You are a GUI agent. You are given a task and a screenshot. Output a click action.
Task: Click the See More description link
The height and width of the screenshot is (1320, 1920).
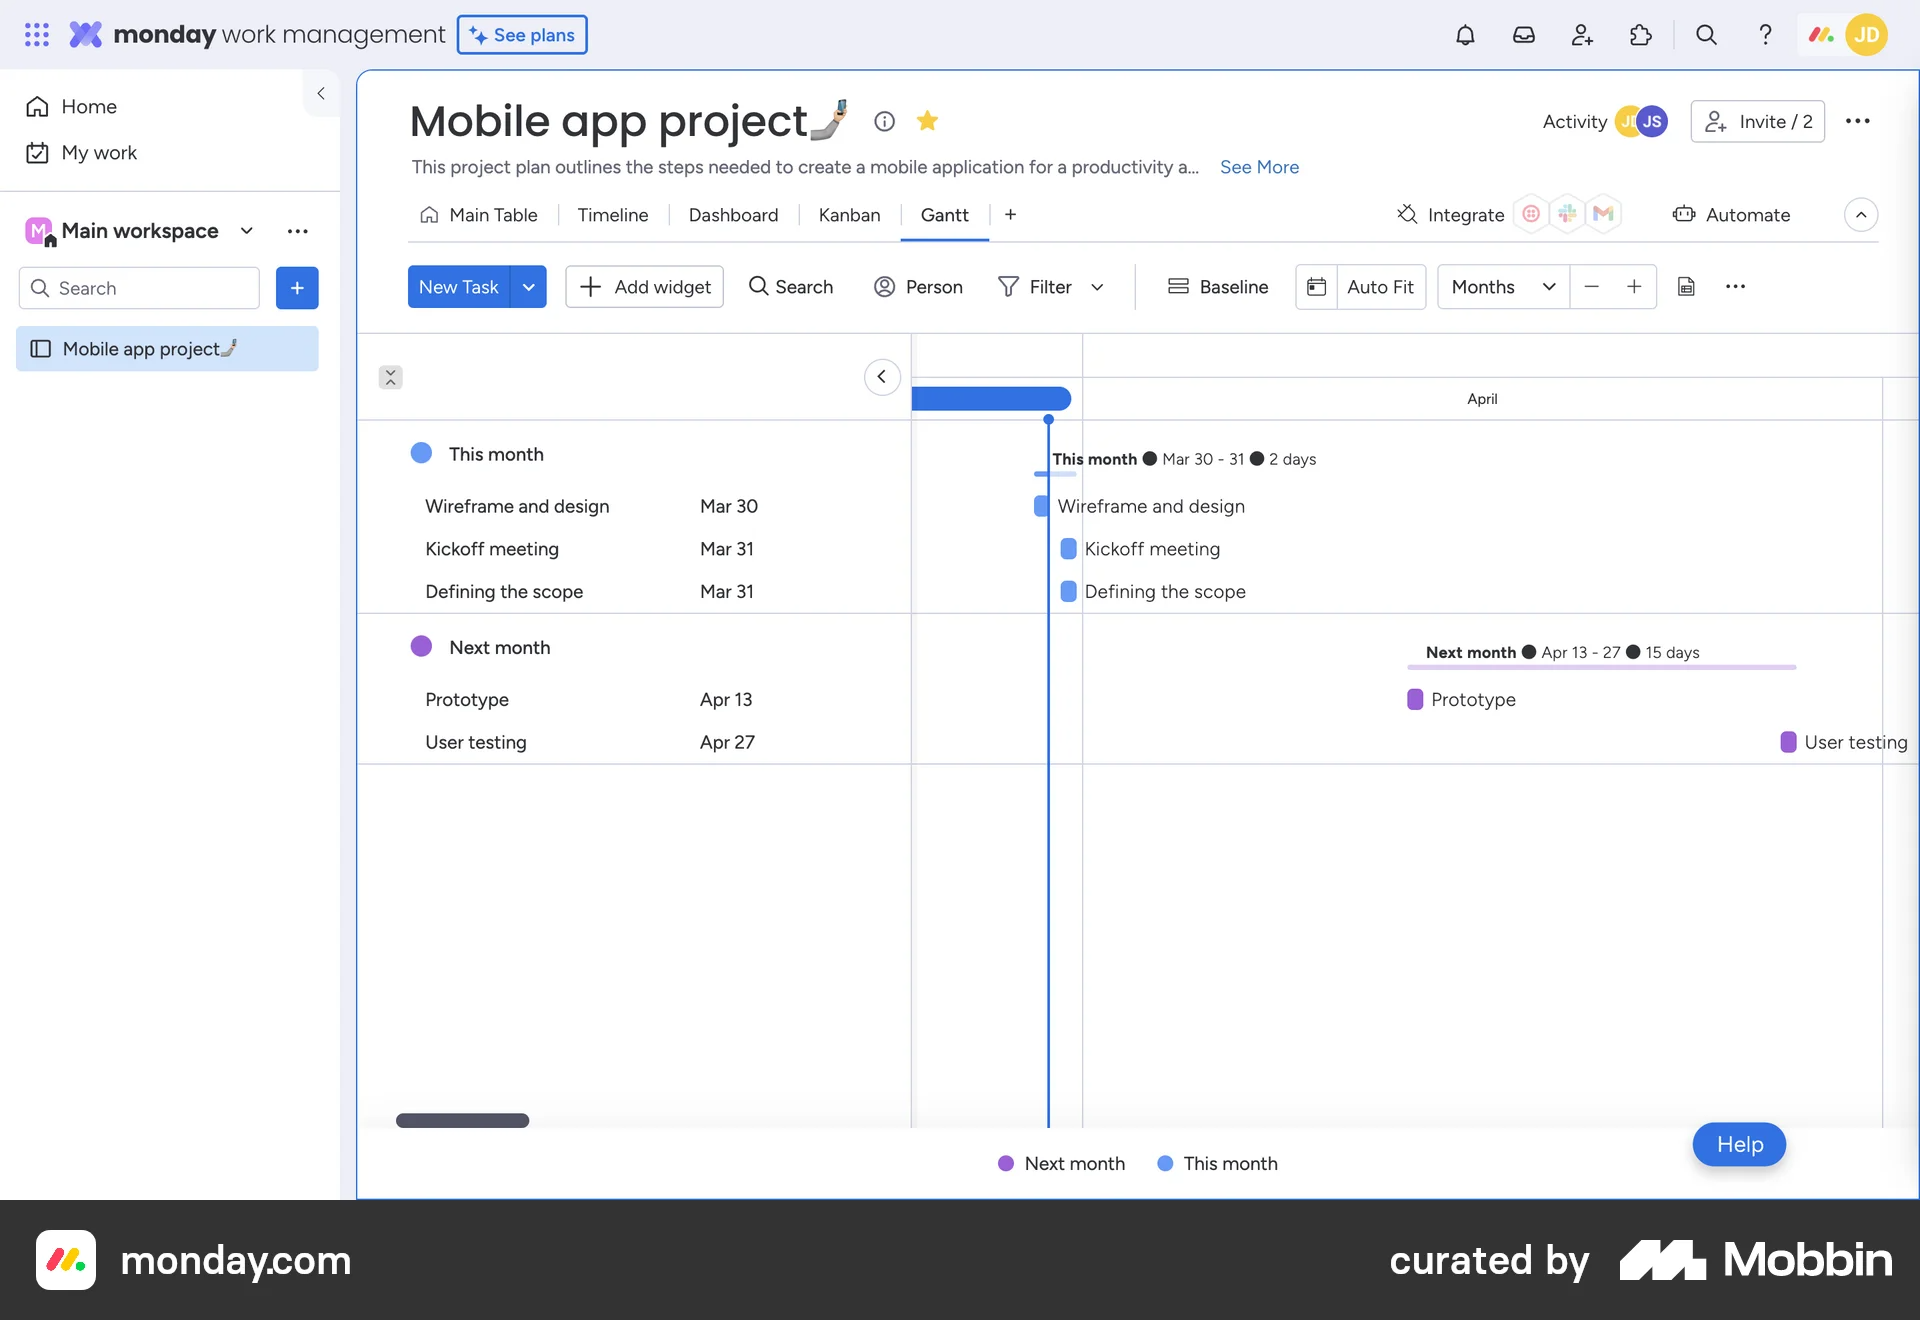click(1259, 167)
